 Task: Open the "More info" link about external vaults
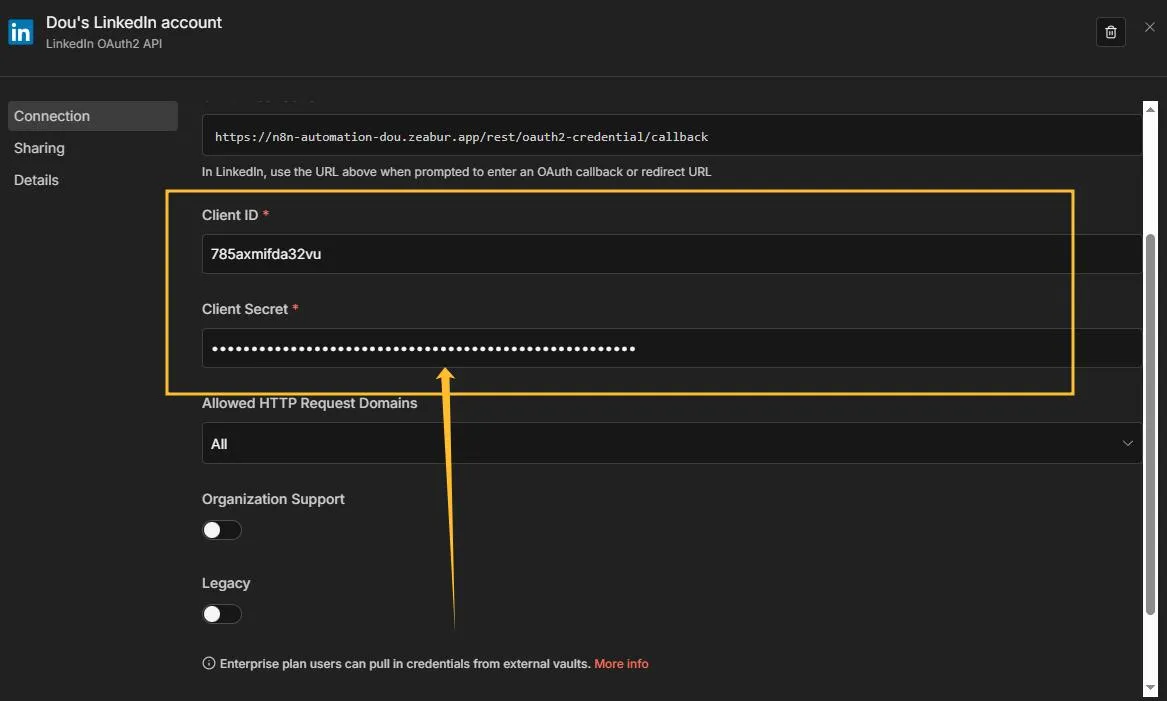tap(621, 663)
